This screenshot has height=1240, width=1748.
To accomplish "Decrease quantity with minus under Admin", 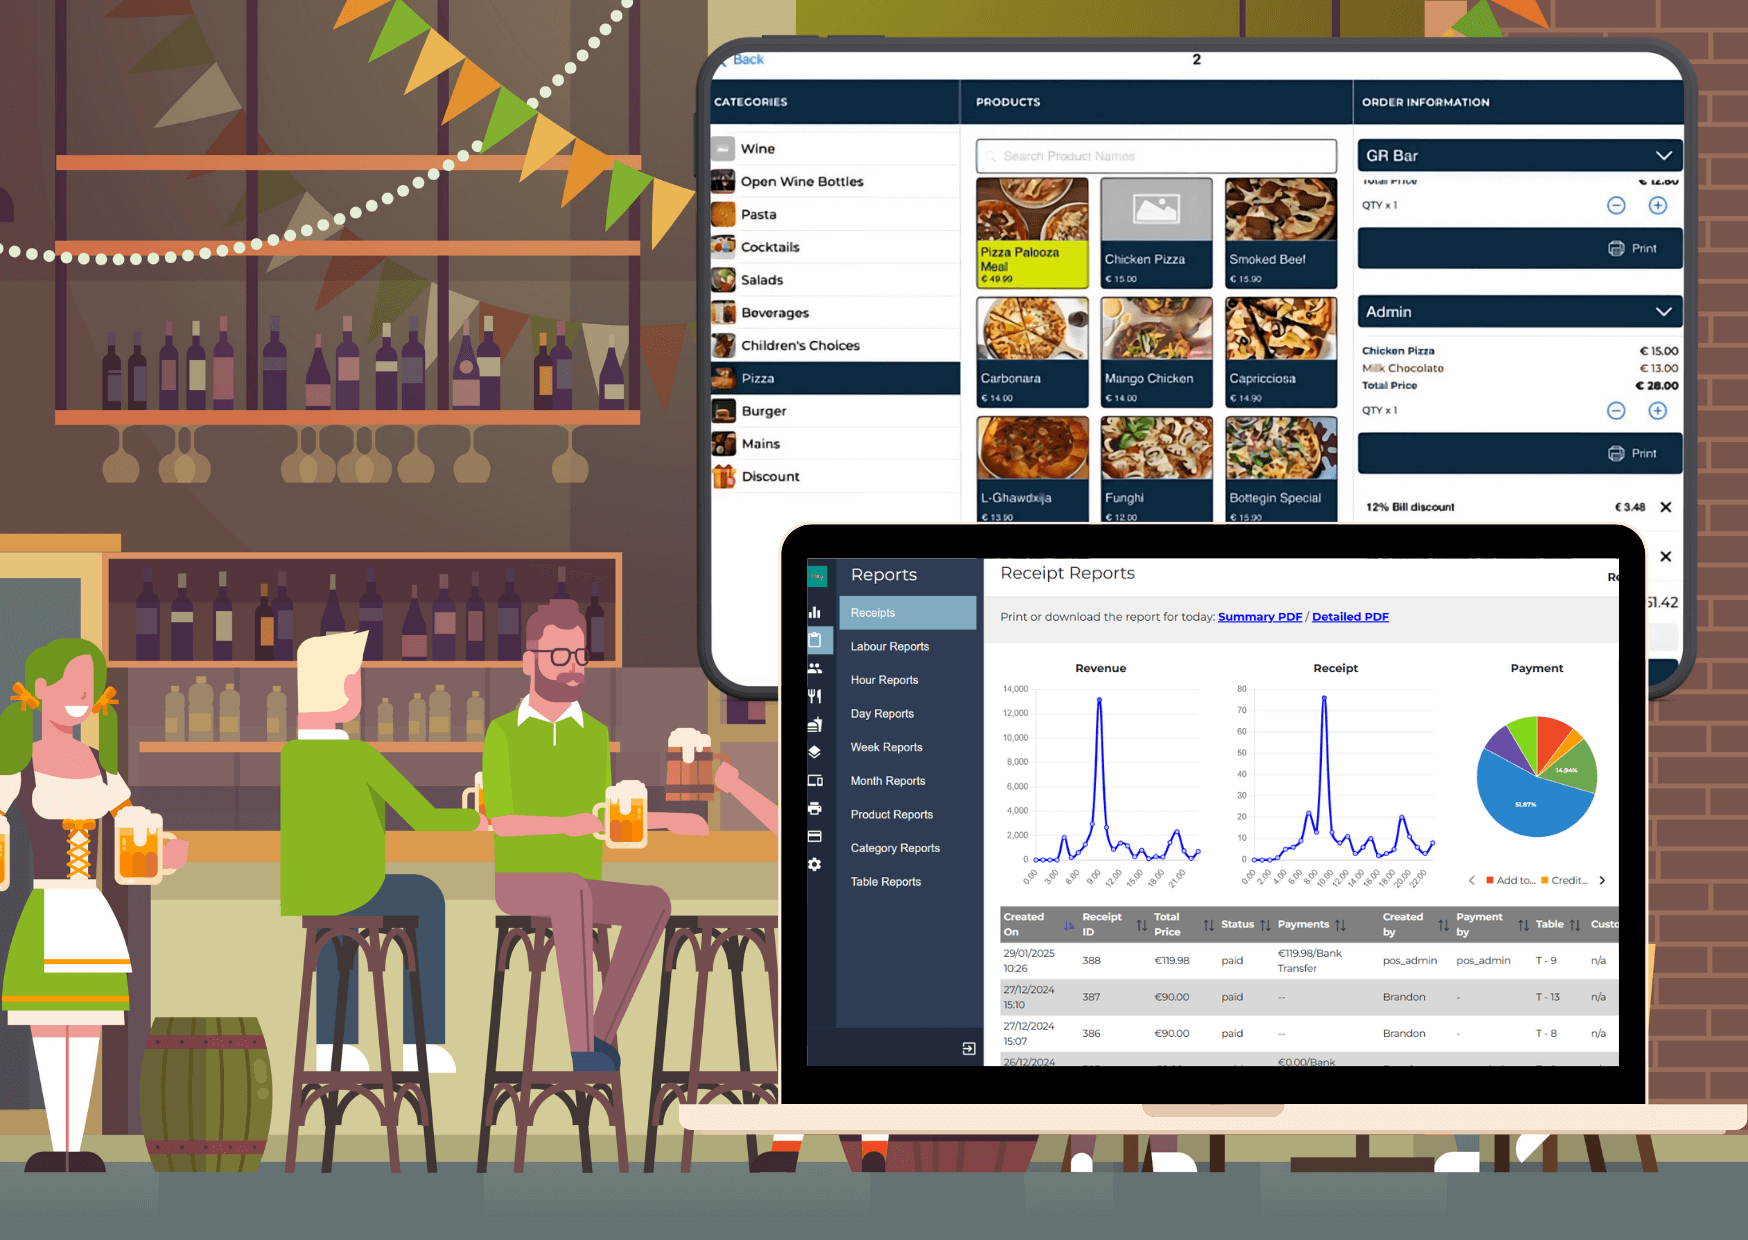I will [x=1616, y=410].
